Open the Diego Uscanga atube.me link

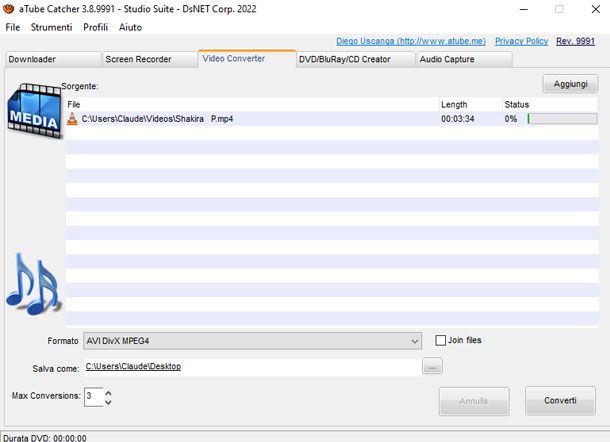coord(411,41)
